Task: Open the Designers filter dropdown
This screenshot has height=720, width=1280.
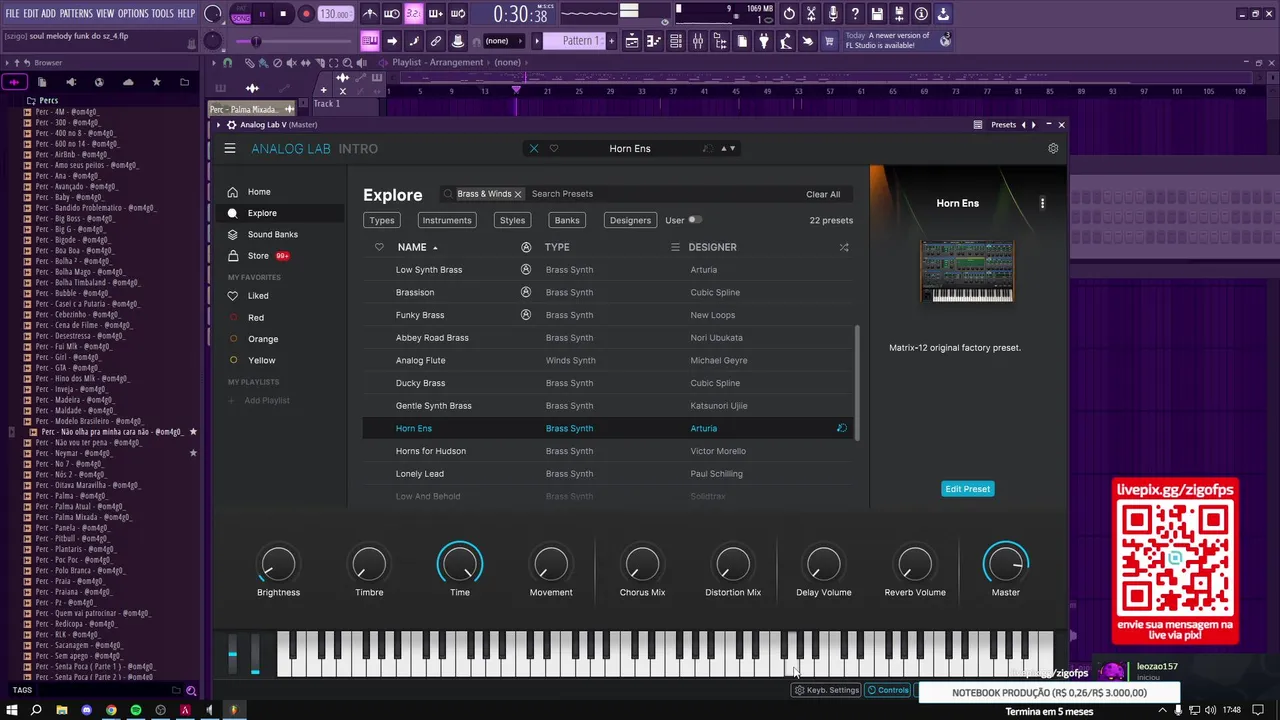Action: (x=630, y=220)
